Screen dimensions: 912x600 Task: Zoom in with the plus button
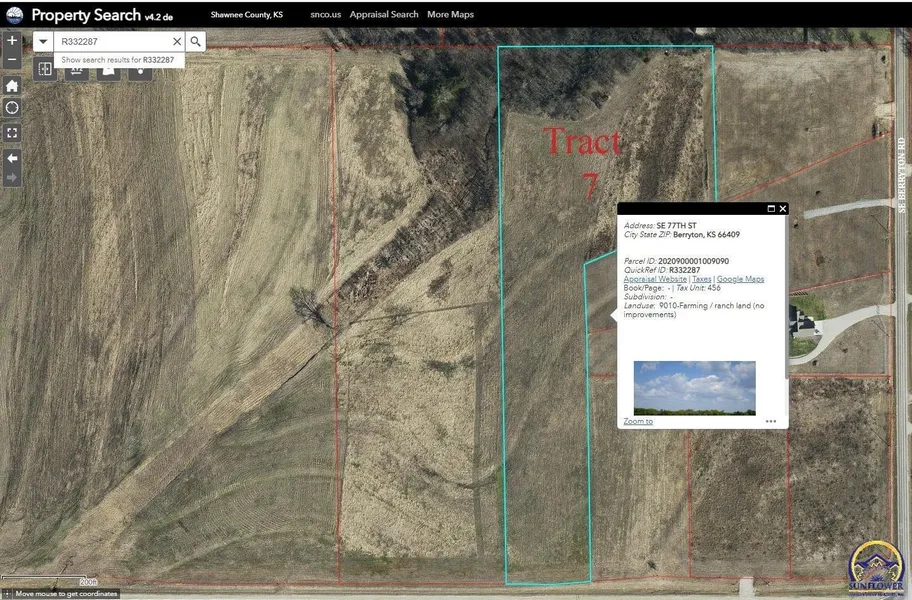pos(12,41)
